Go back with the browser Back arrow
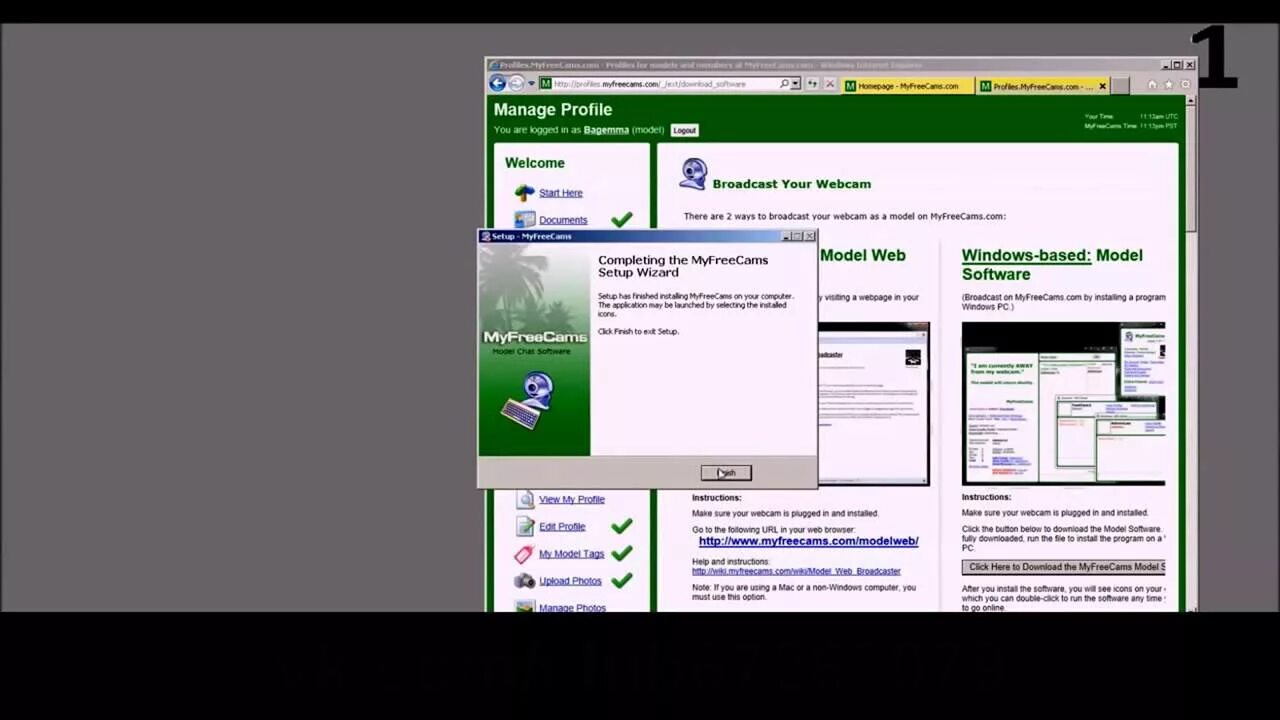Viewport: 1280px width, 720px height. [x=497, y=84]
